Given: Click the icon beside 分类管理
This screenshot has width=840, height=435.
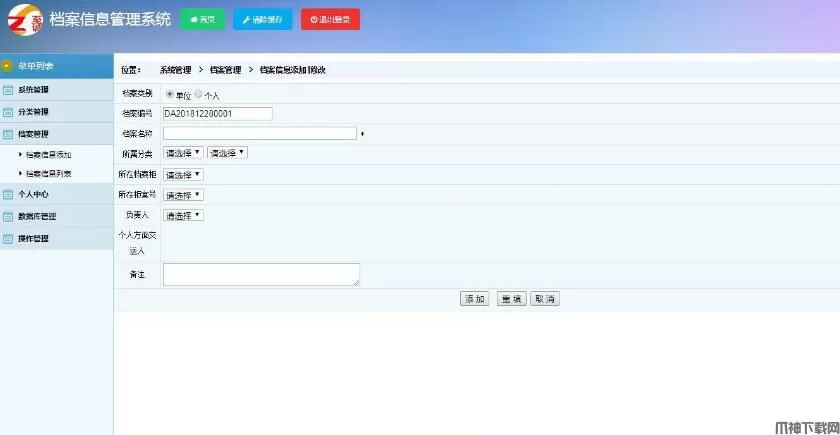Looking at the screenshot, I should (x=8, y=112).
